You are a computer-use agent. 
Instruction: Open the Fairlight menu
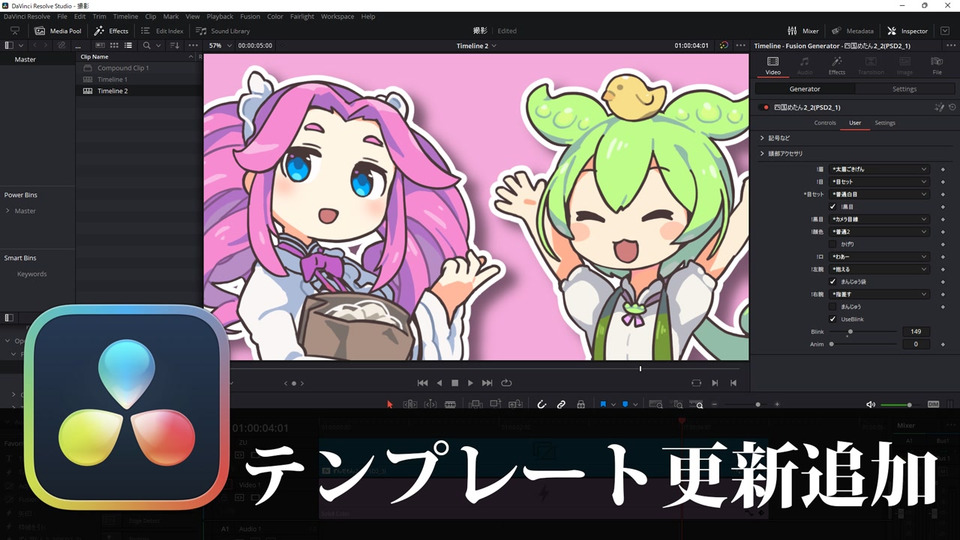tap(302, 17)
